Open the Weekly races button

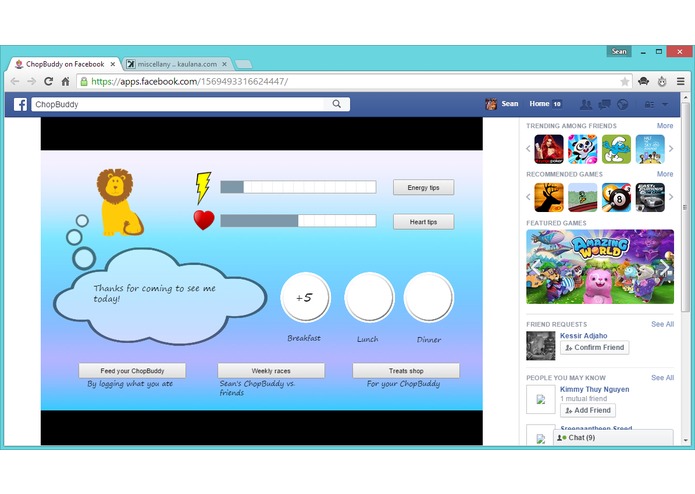coord(271,371)
